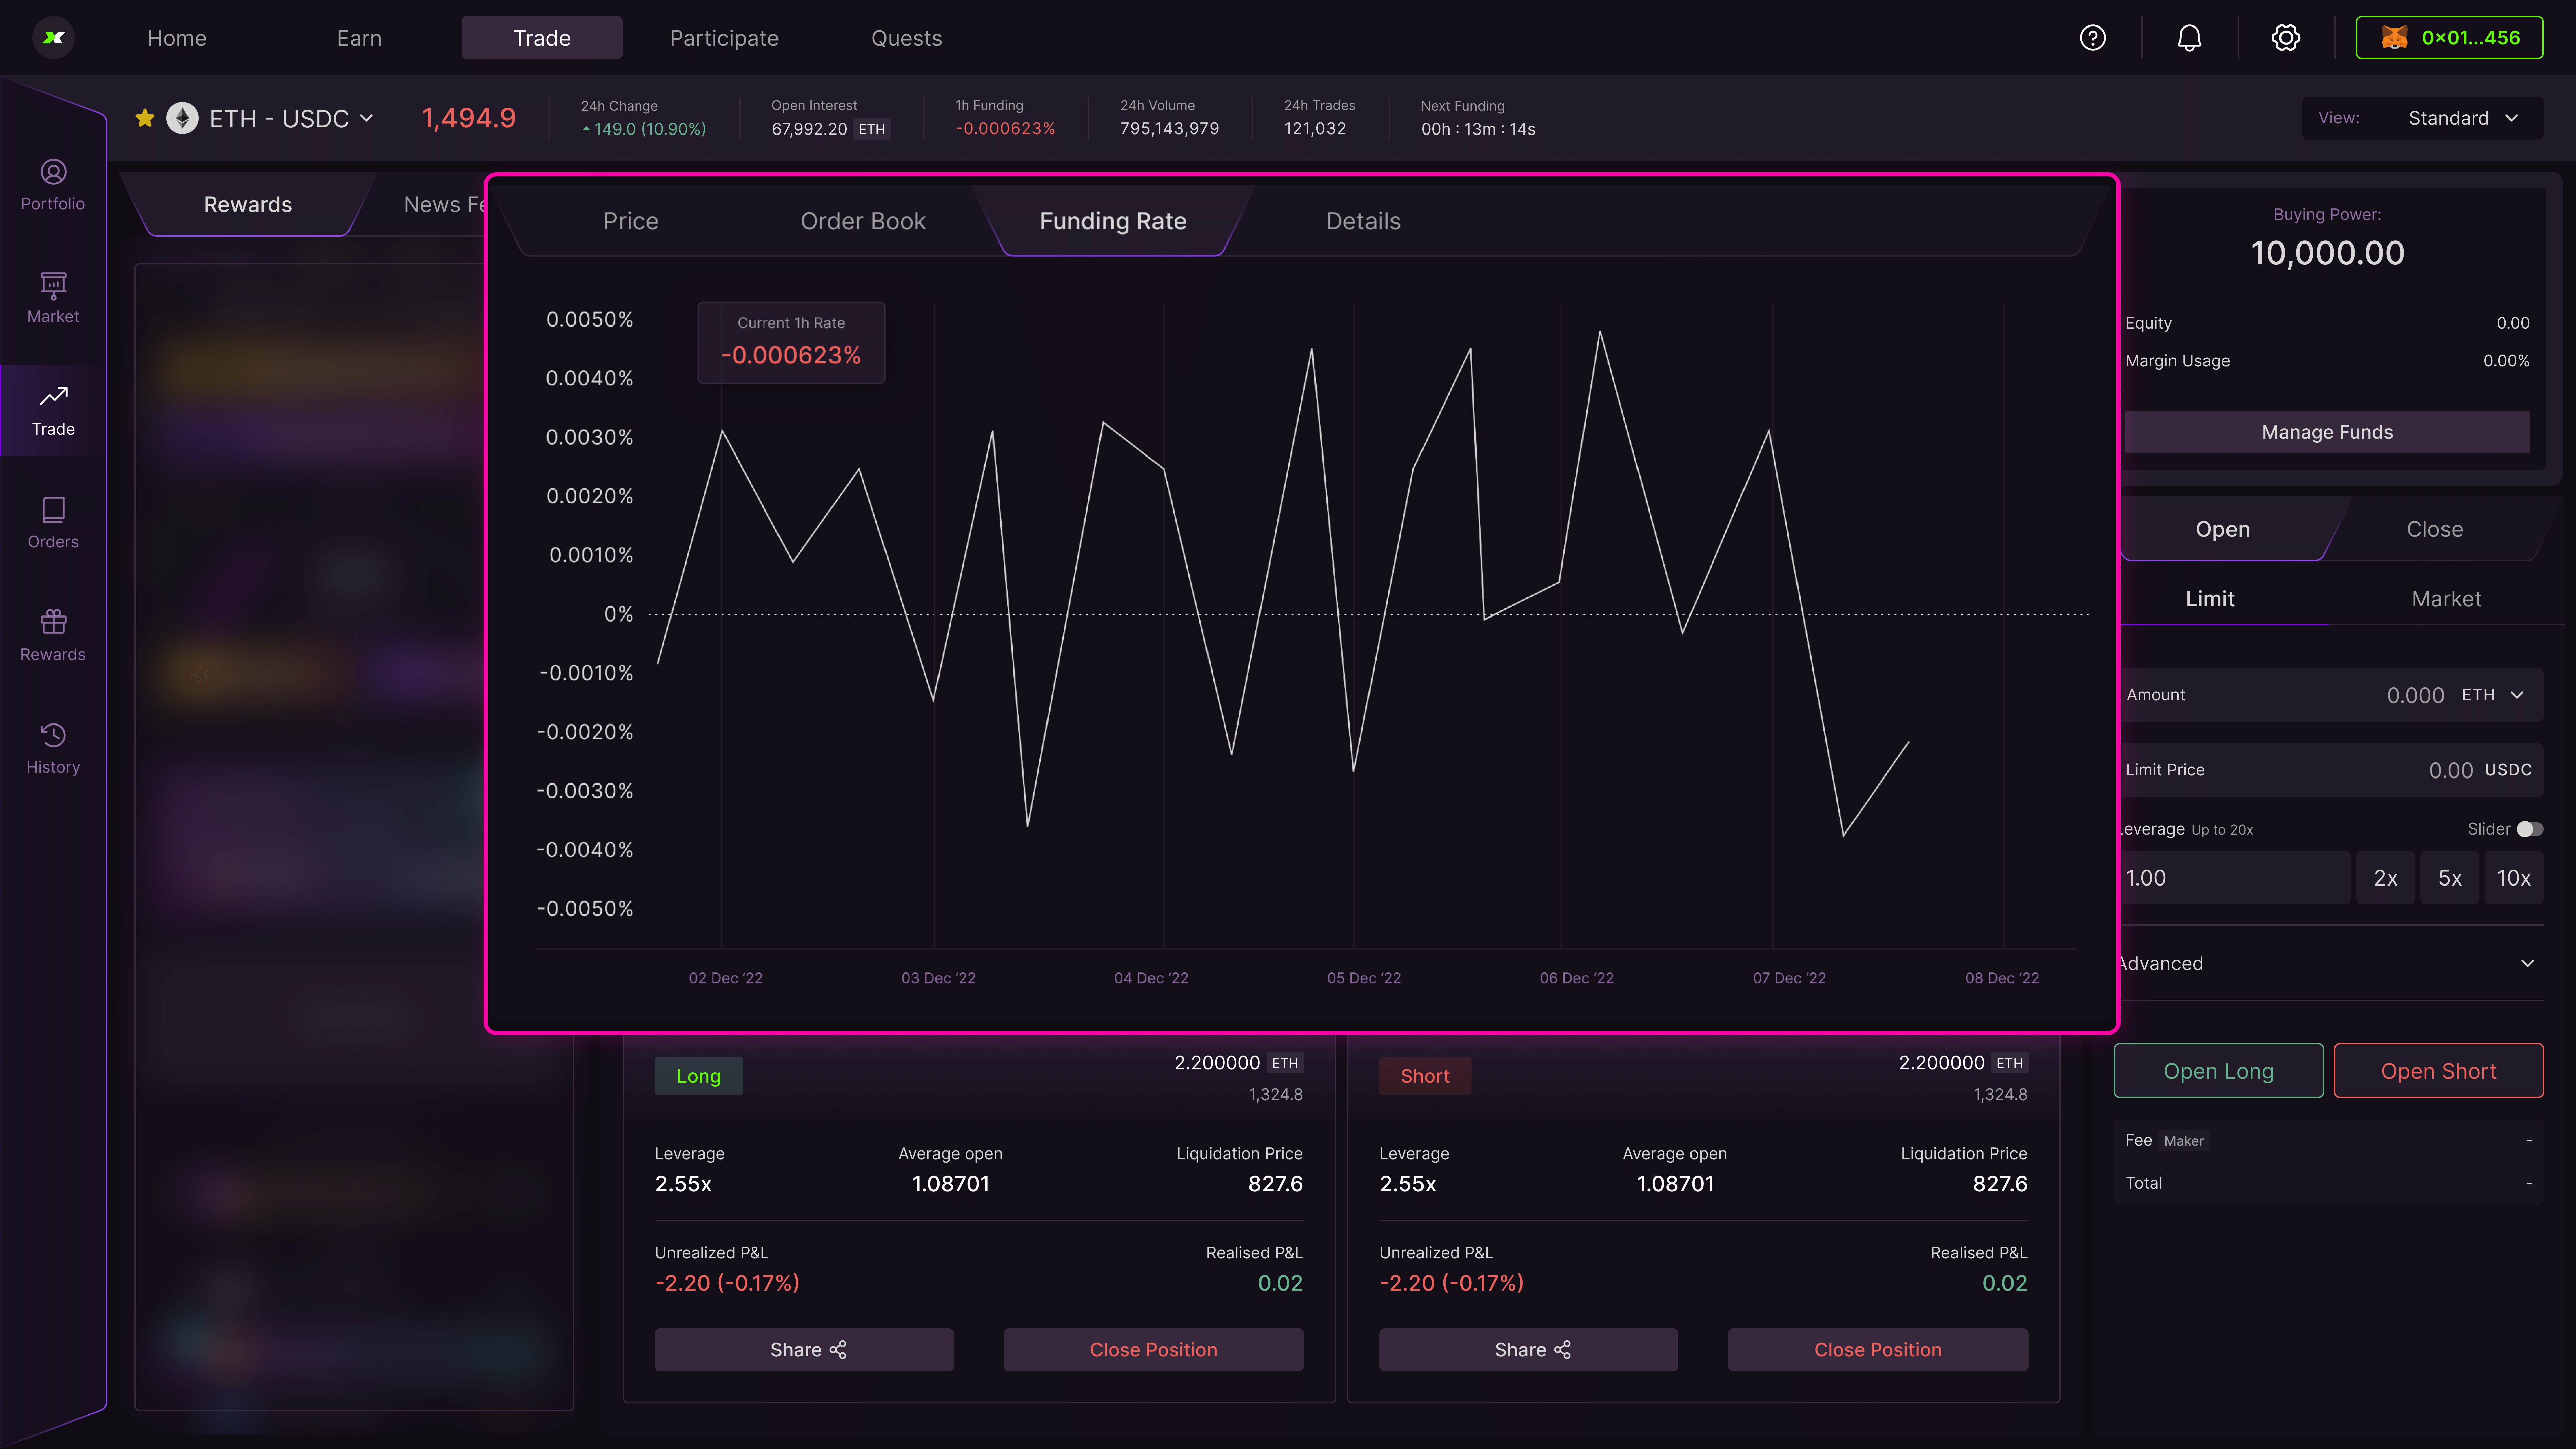Viewport: 2576px width, 1449px height.
Task: Select the Funding Rate tab
Action: [x=1113, y=221]
